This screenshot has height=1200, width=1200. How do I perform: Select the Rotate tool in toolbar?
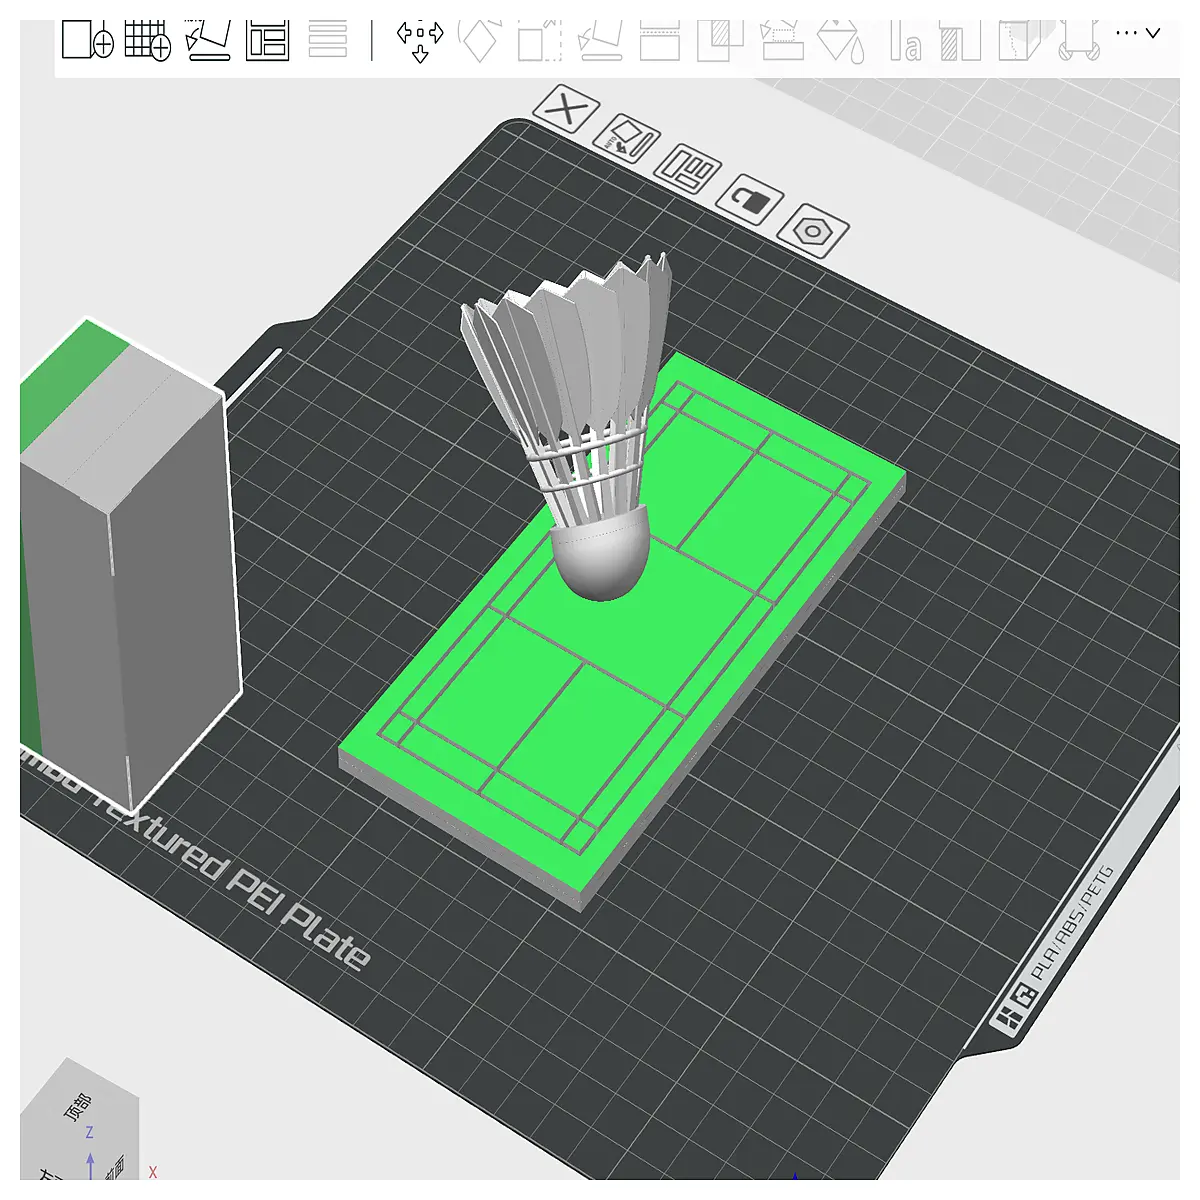[x=479, y=41]
